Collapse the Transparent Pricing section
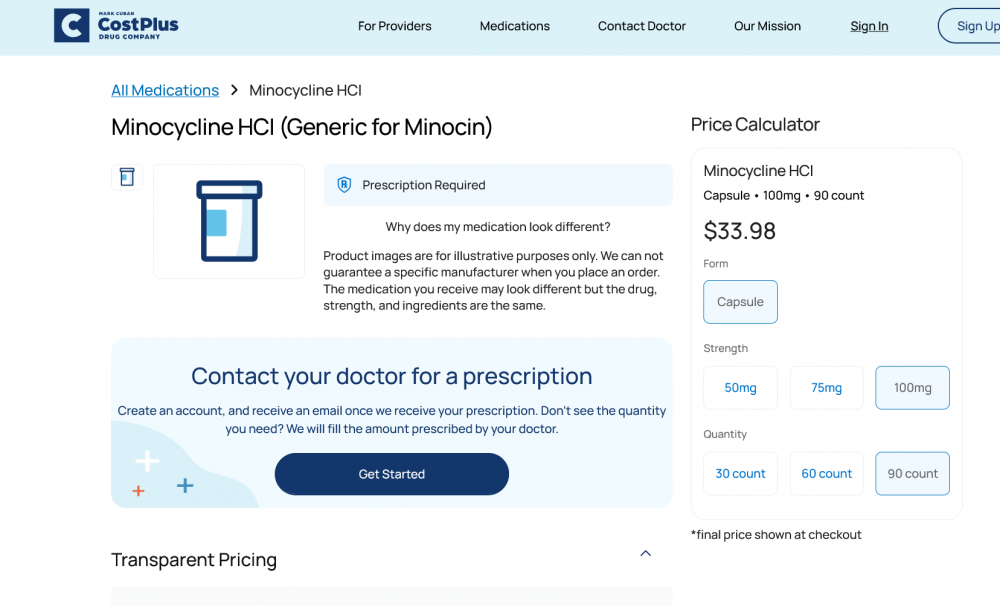This screenshot has height=606, width=1000. coord(645,554)
